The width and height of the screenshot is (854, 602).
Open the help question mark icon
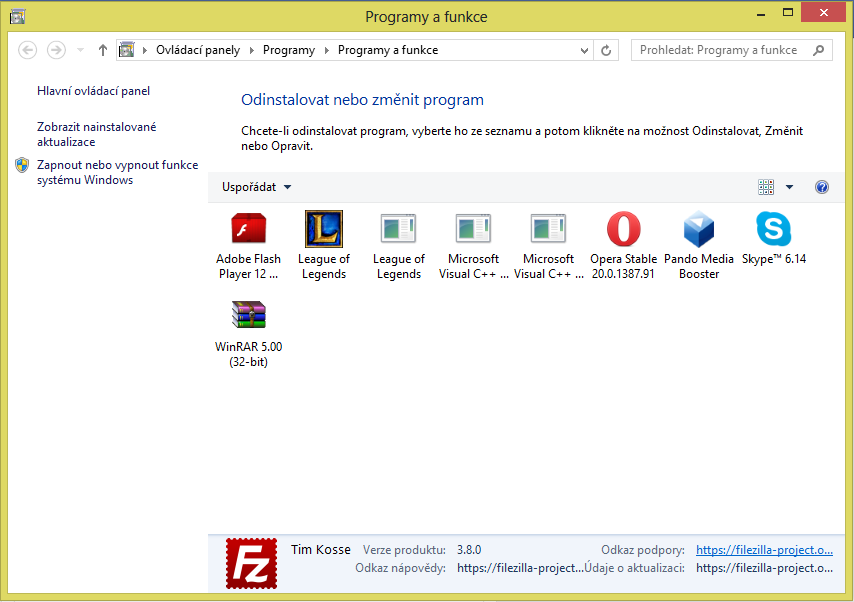tap(822, 187)
